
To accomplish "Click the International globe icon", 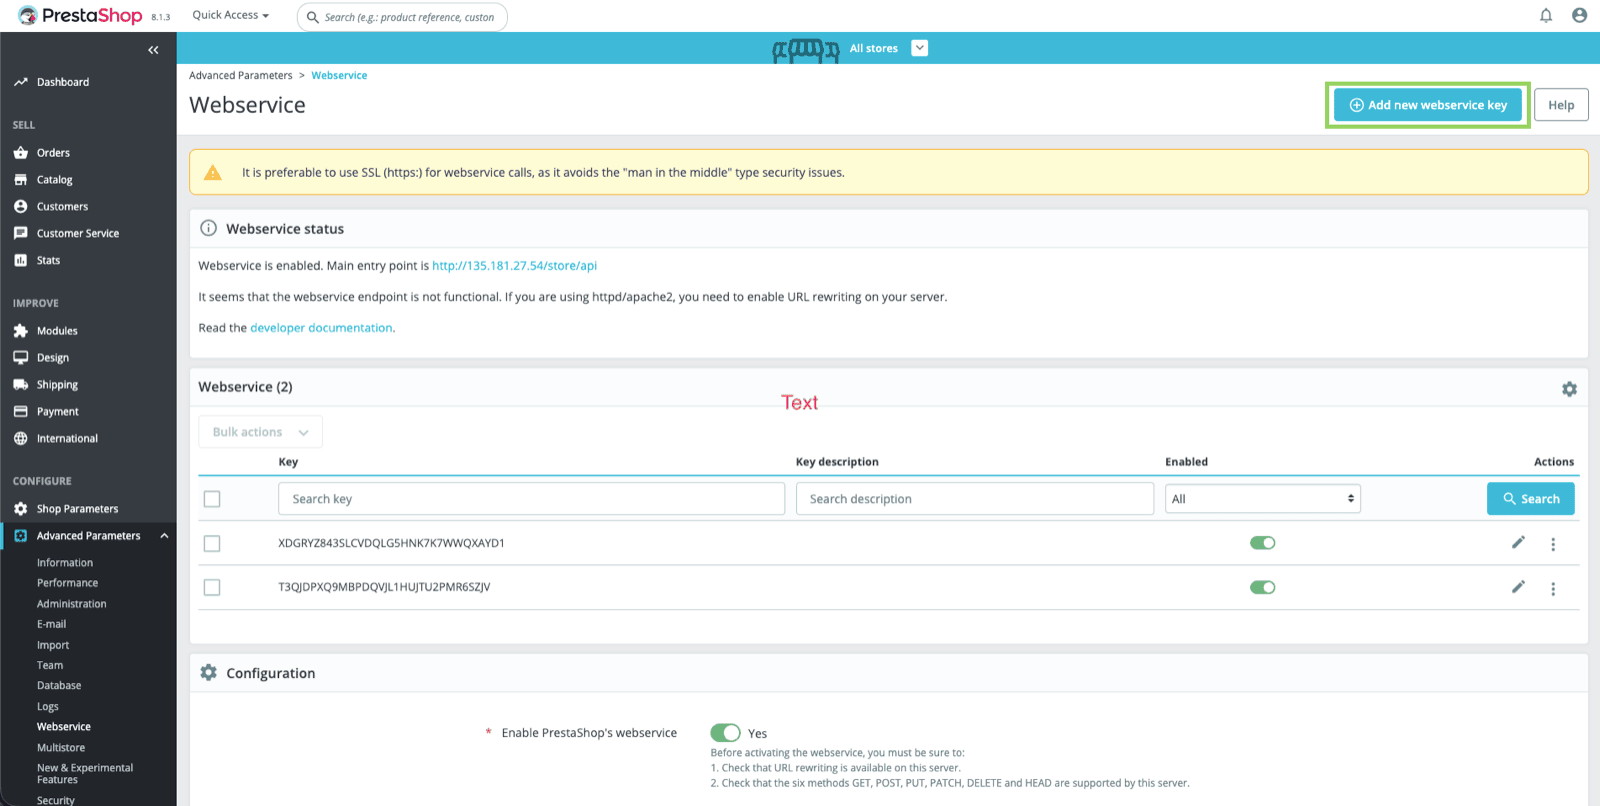I will [20, 438].
